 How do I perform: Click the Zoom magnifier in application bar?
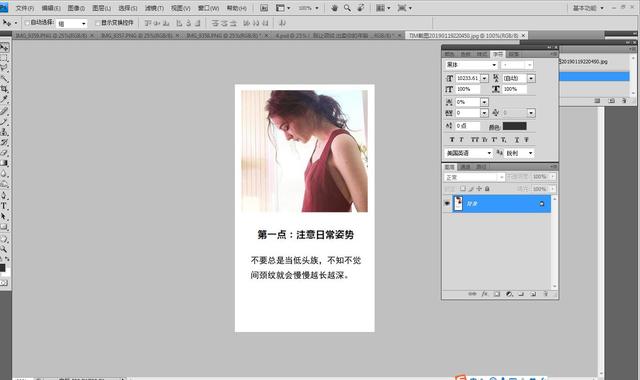point(347,8)
